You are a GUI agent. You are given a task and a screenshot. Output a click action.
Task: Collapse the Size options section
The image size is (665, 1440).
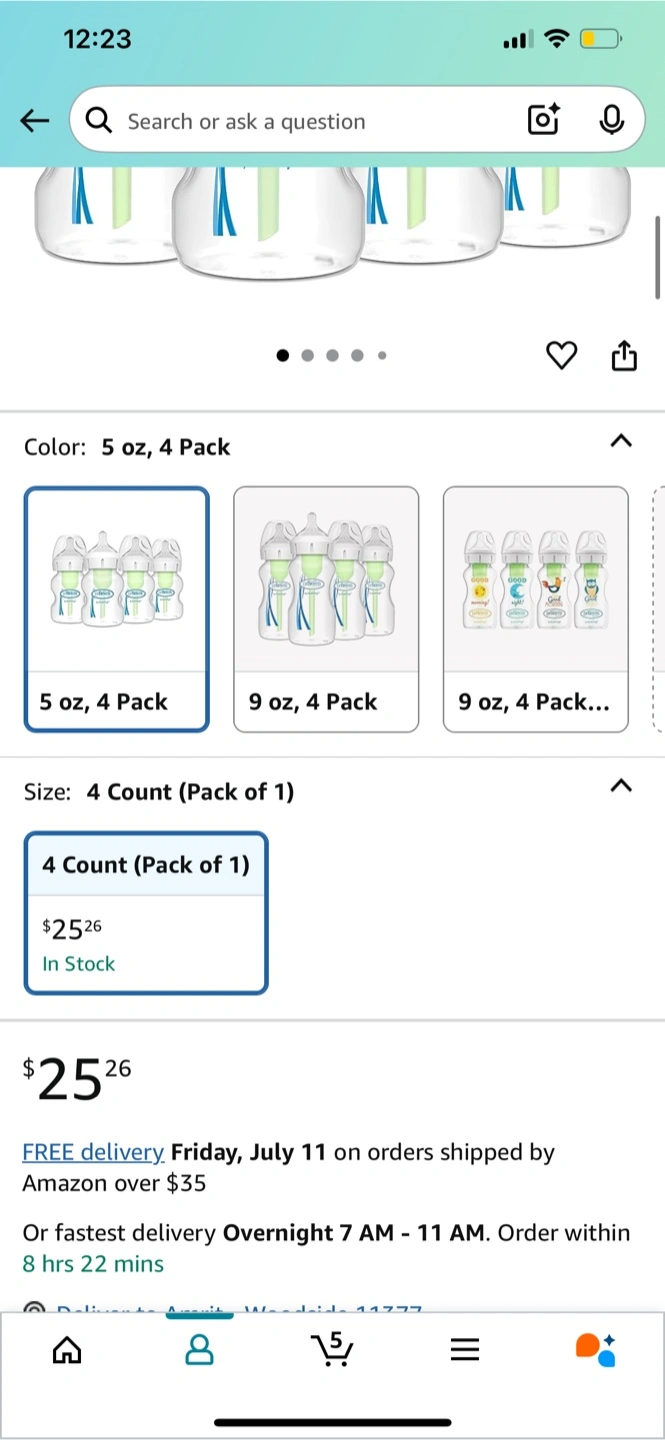[x=621, y=786]
